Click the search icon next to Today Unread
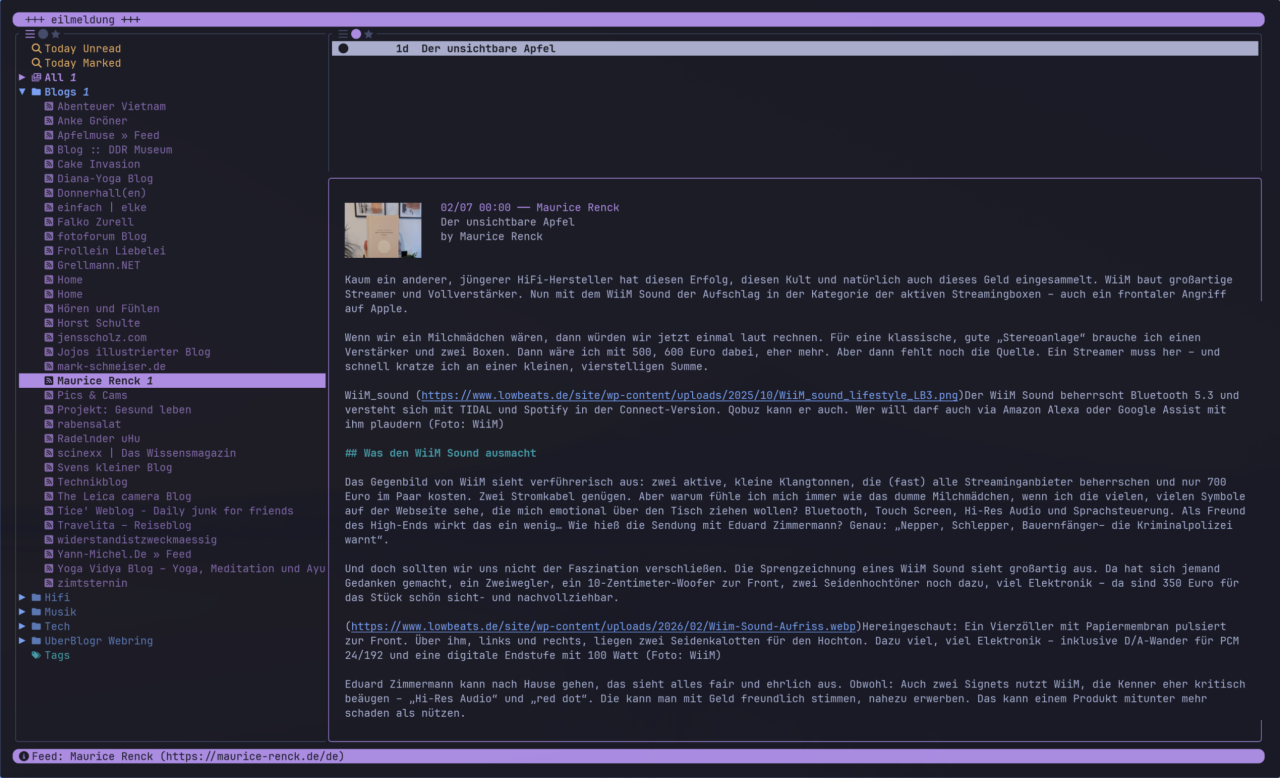1280x778 pixels. pos(36,49)
